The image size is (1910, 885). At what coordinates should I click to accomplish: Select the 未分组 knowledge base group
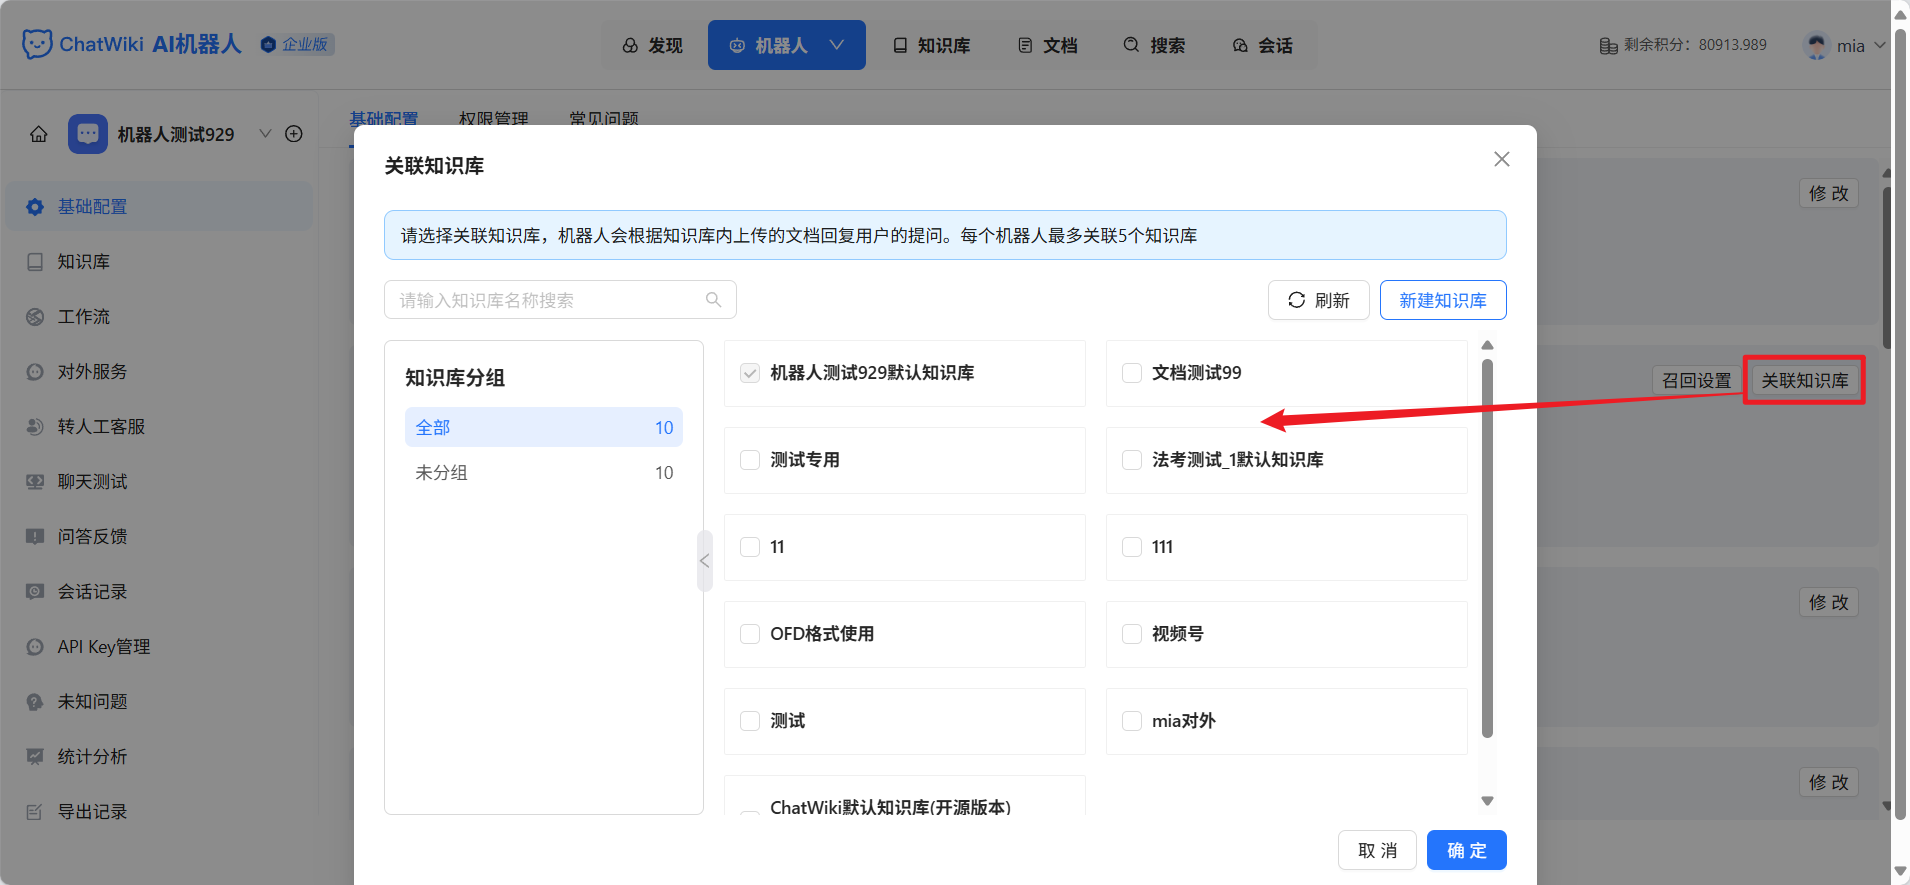click(544, 472)
